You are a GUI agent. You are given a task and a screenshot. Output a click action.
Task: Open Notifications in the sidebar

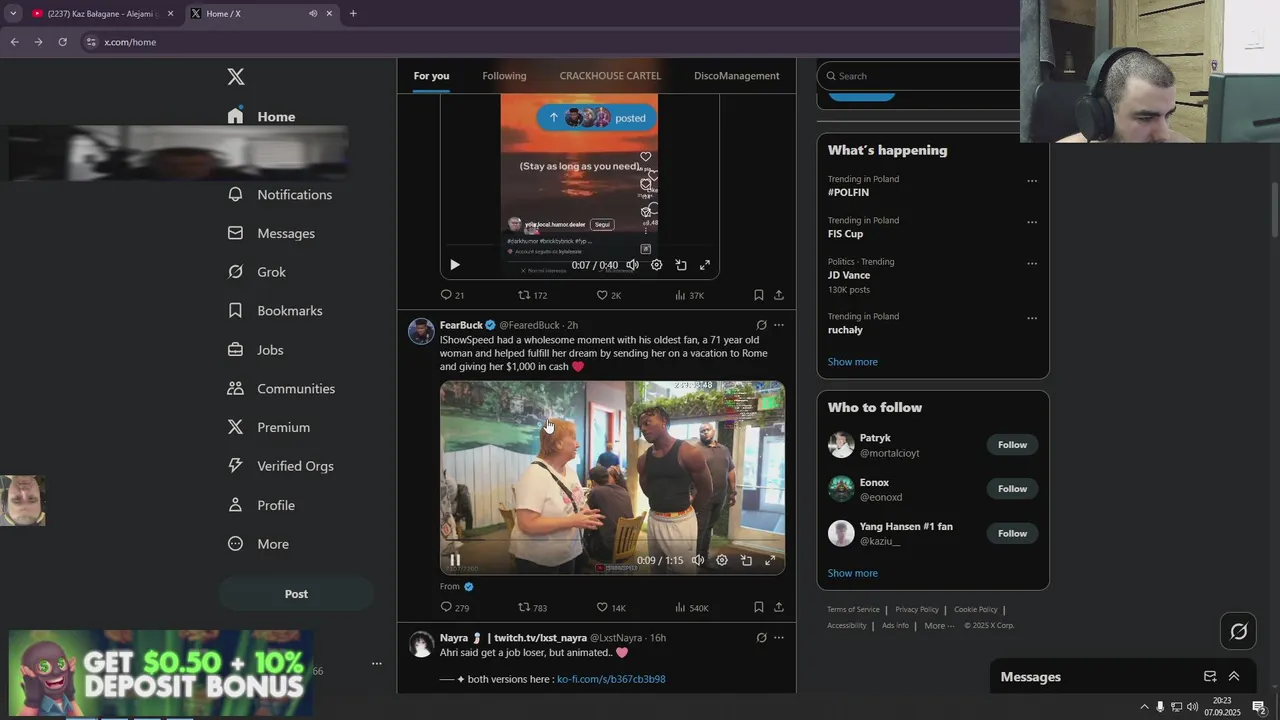(x=279, y=194)
